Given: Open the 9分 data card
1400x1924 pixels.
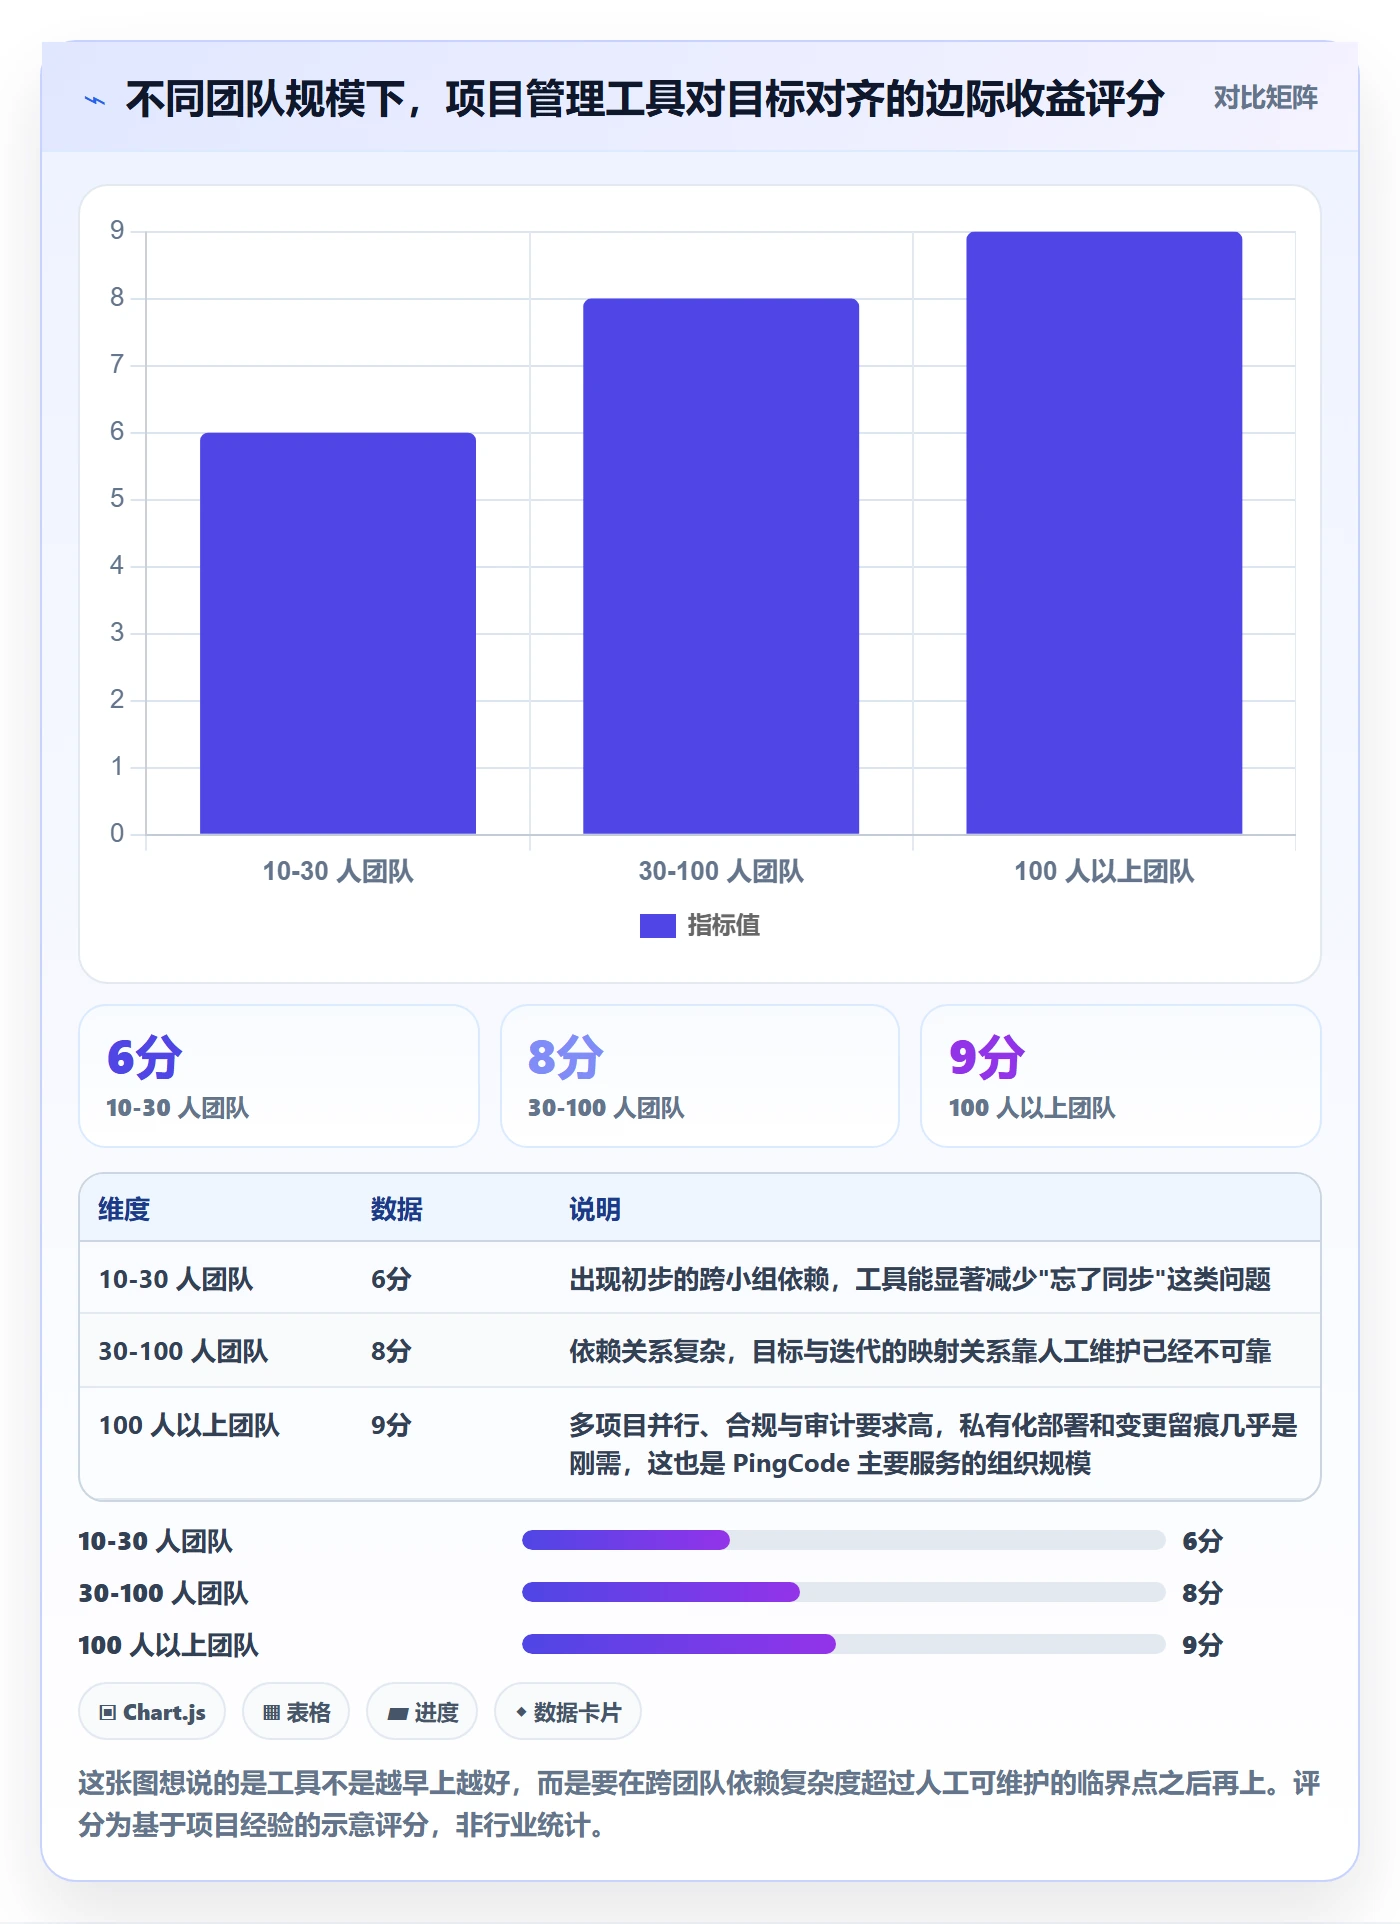Looking at the screenshot, I should [1121, 1076].
